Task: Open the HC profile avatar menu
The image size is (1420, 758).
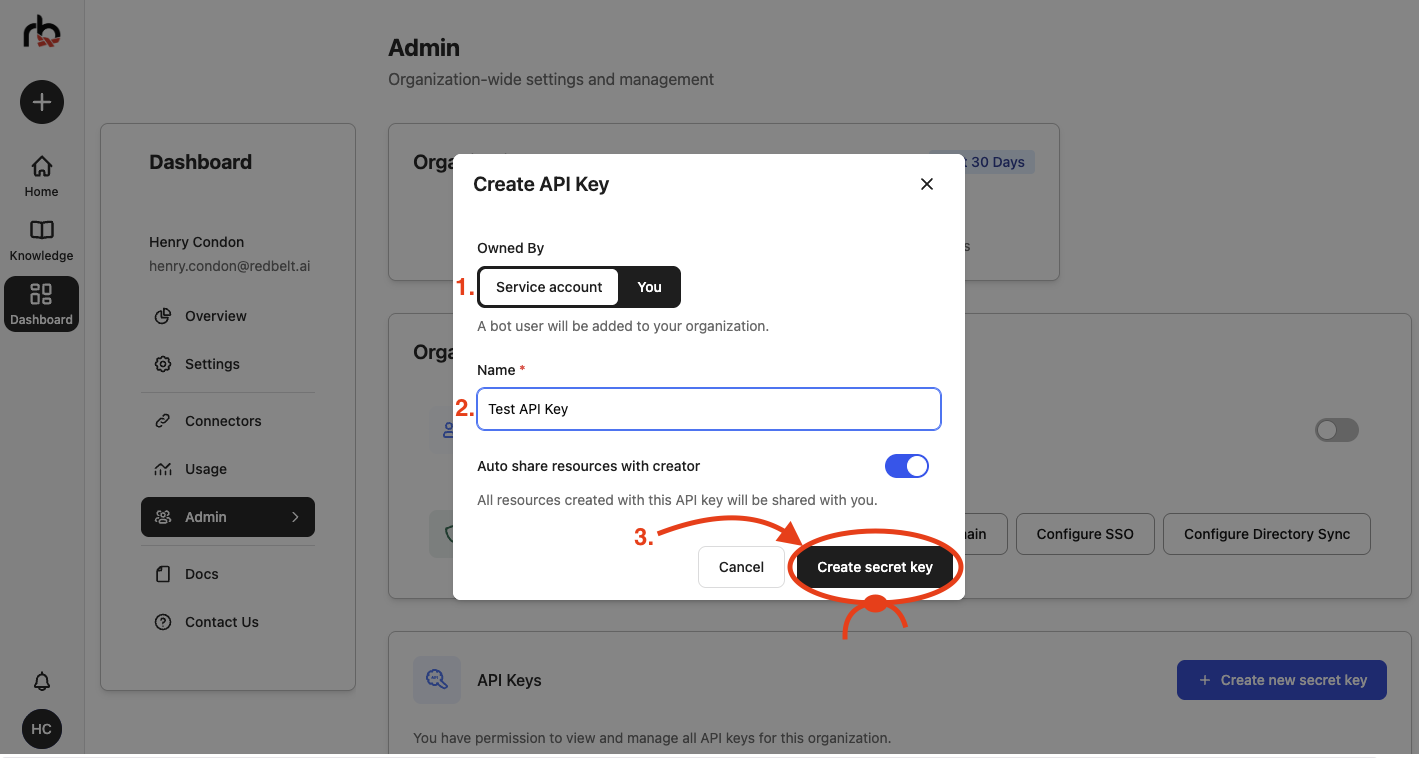Action: (x=41, y=729)
